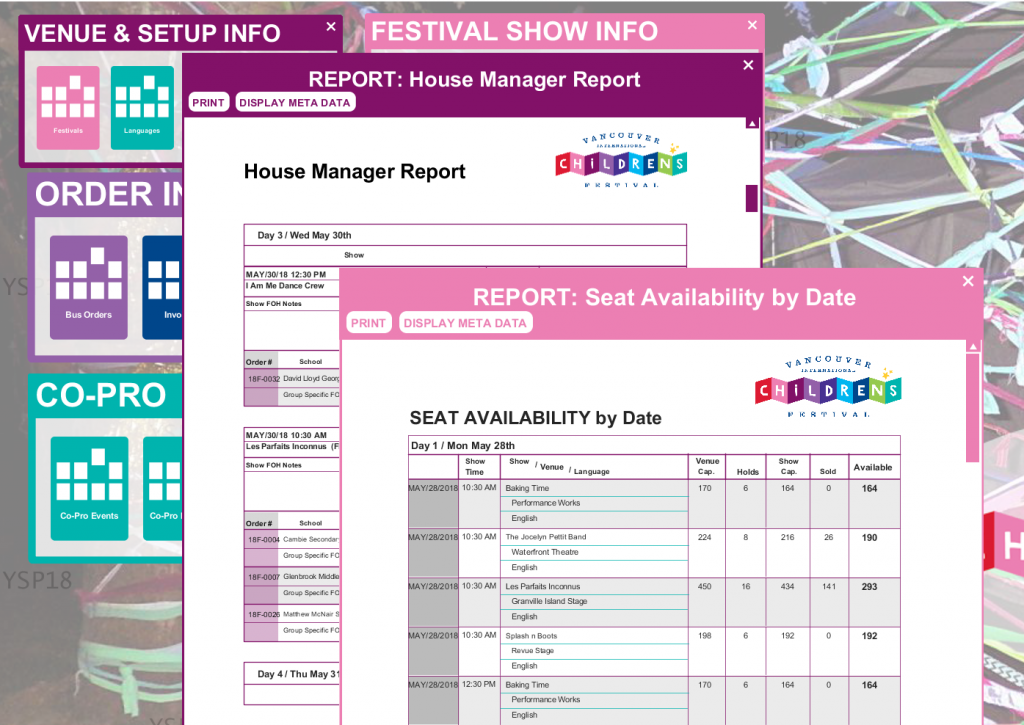Screen dimensions: 1024x725
Task: Click order number 18F-0004
Action: (263, 539)
